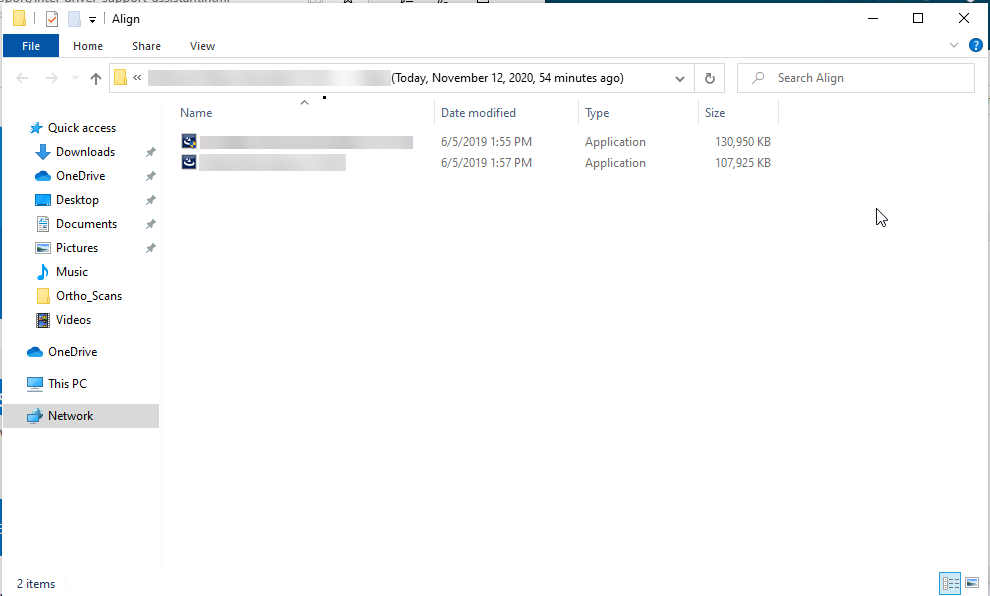Switch to Large icons view layout

click(x=972, y=583)
